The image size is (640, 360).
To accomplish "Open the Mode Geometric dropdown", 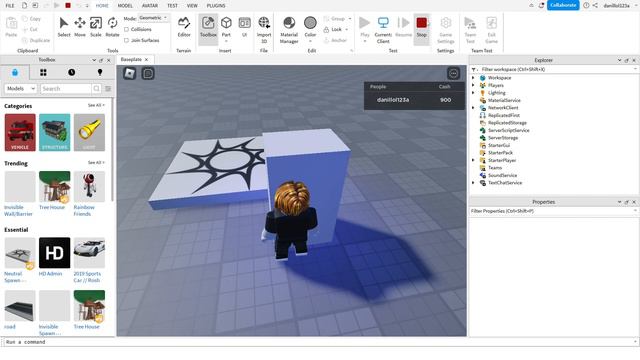I will 153,18.
